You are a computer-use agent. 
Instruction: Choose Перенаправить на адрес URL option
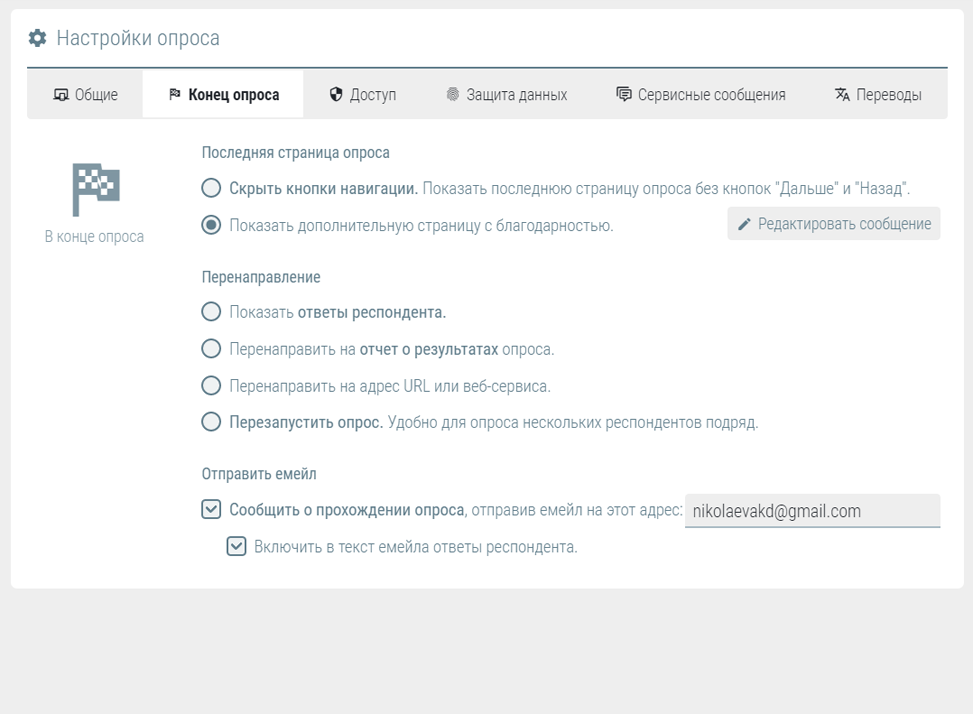pos(211,385)
